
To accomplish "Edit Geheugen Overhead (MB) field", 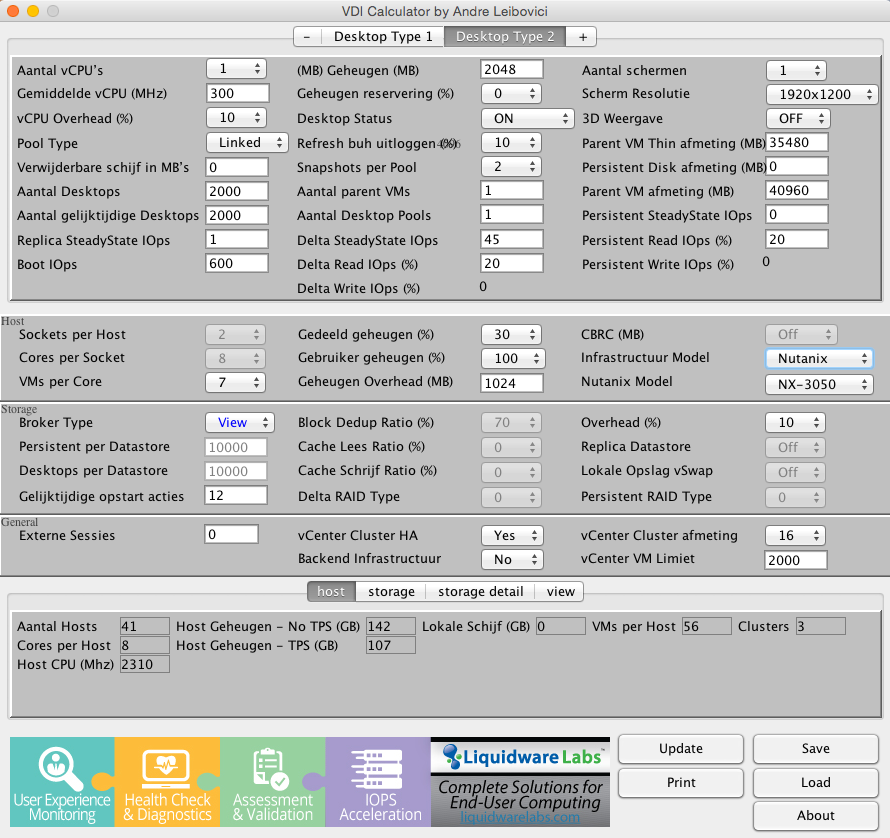I will 511,383.
